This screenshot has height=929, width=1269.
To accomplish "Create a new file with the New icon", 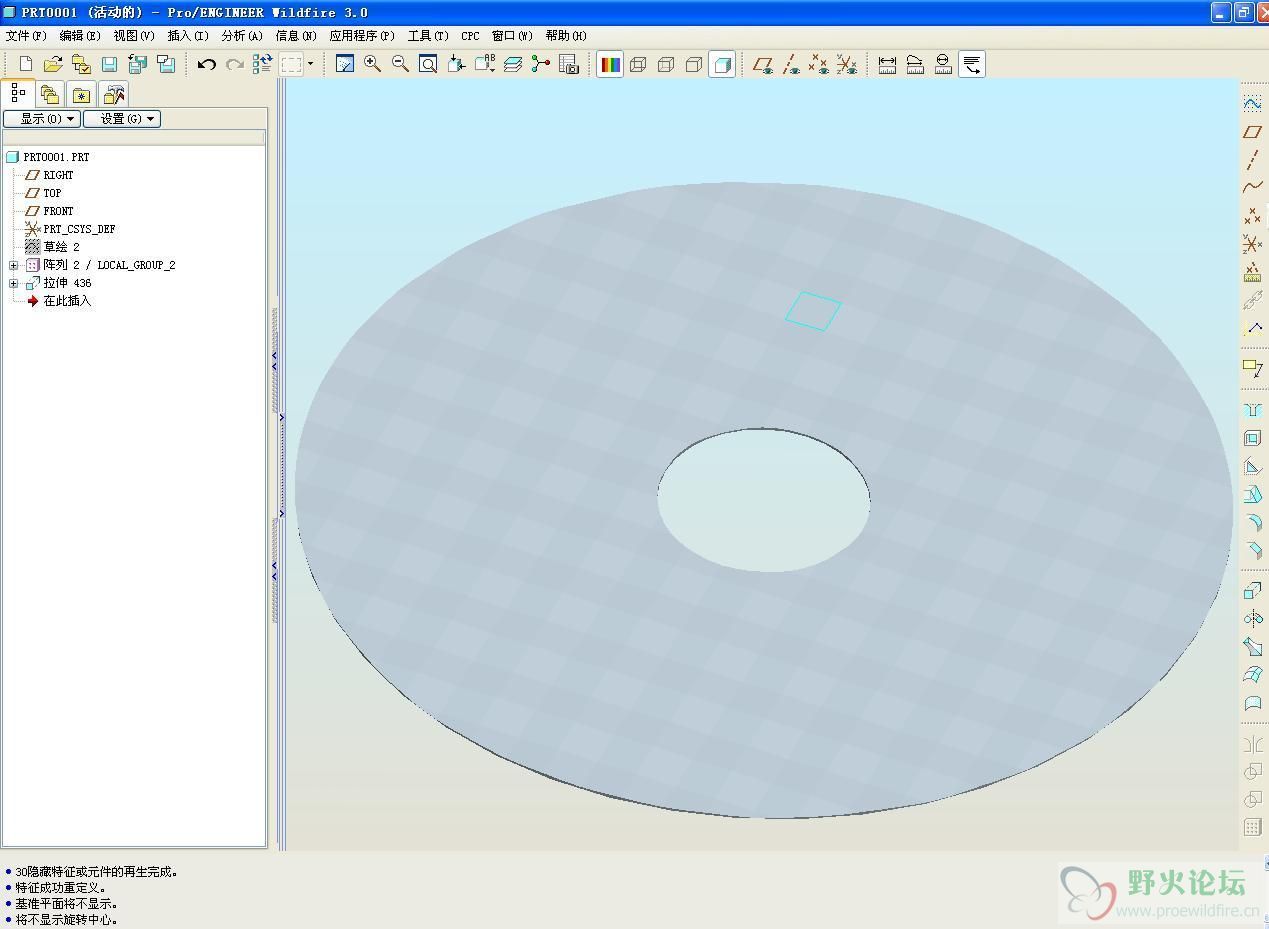I will point(26,64).
